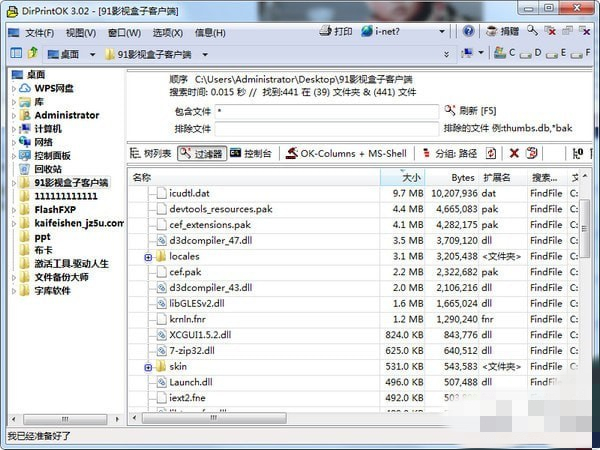
Task: Select devtools_resources.pak file row
Action: 221,209
